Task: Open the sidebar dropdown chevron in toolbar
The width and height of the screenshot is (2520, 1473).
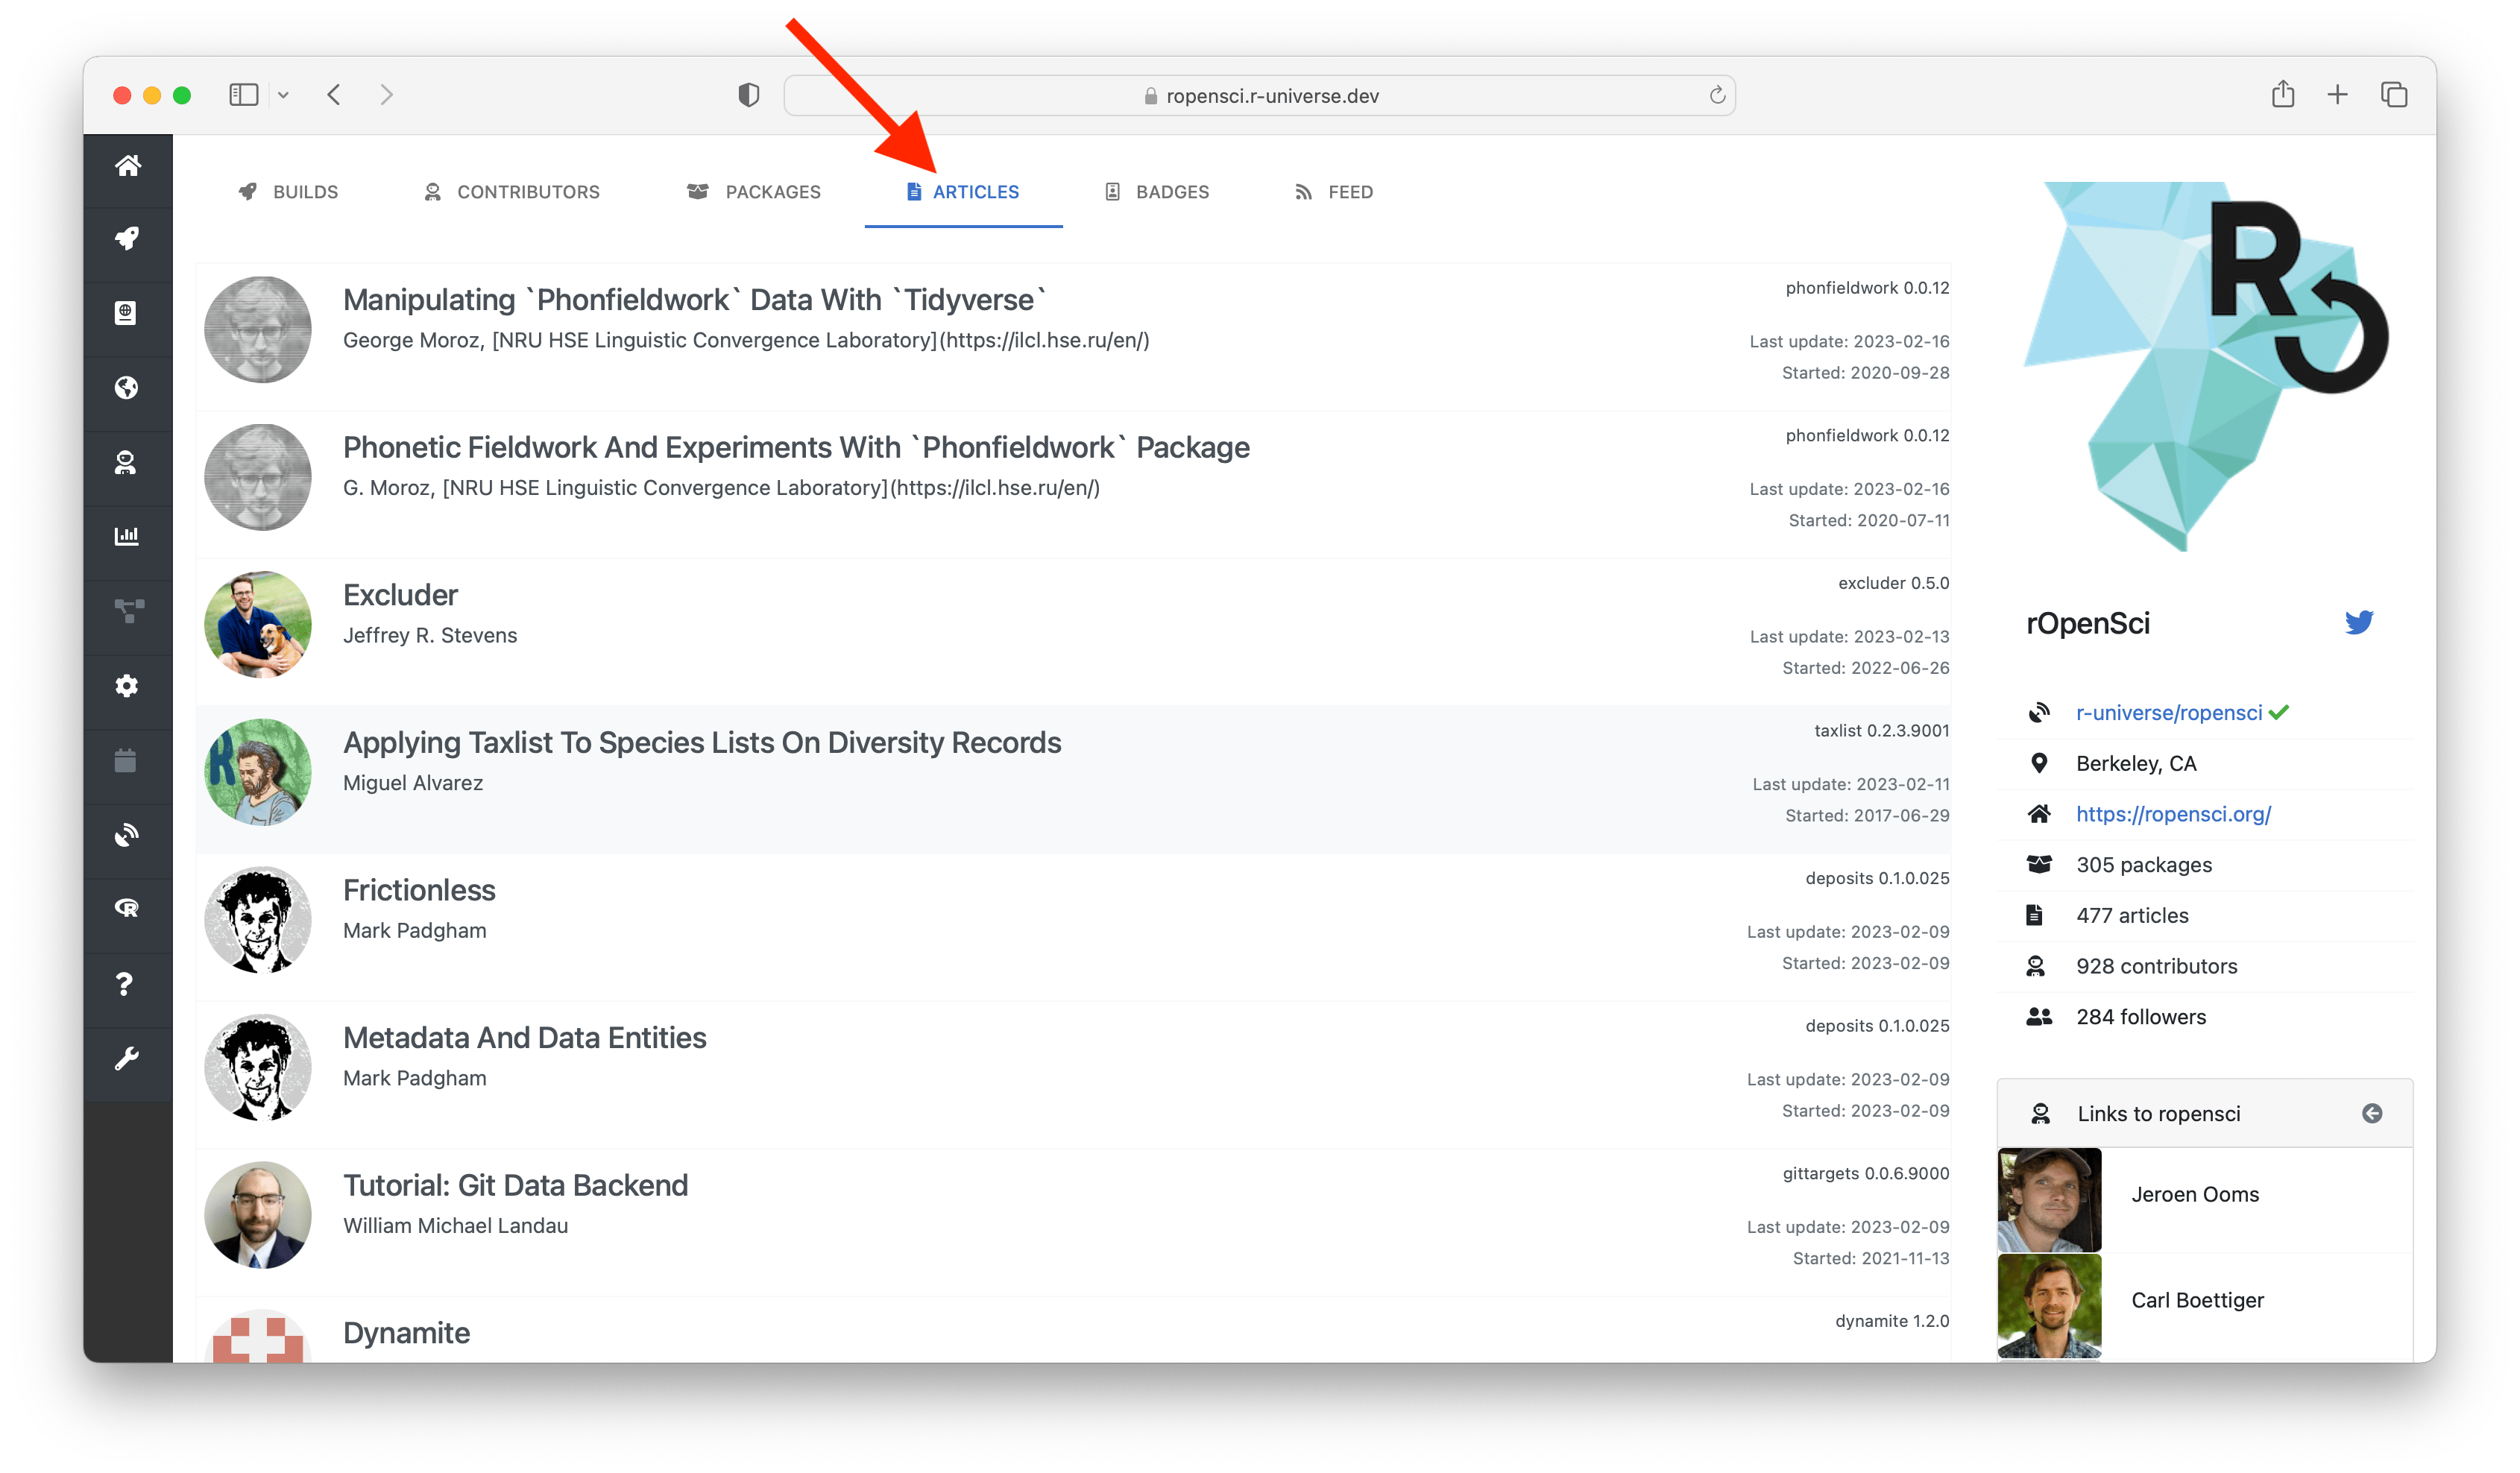Action: 284,95
